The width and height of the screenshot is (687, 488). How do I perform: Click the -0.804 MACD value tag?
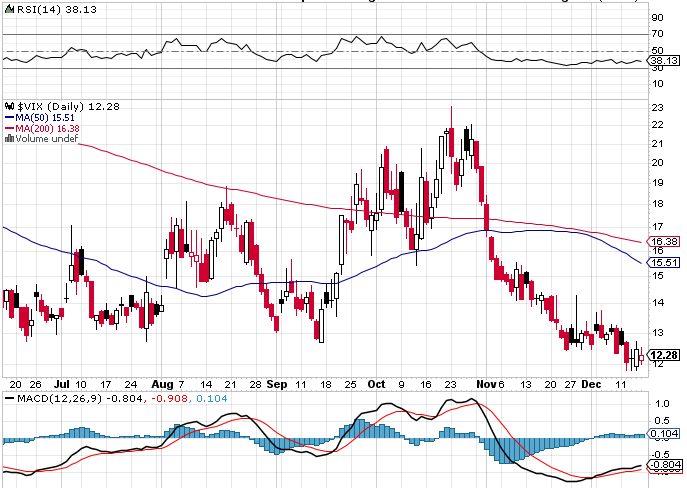coord(665,465)
